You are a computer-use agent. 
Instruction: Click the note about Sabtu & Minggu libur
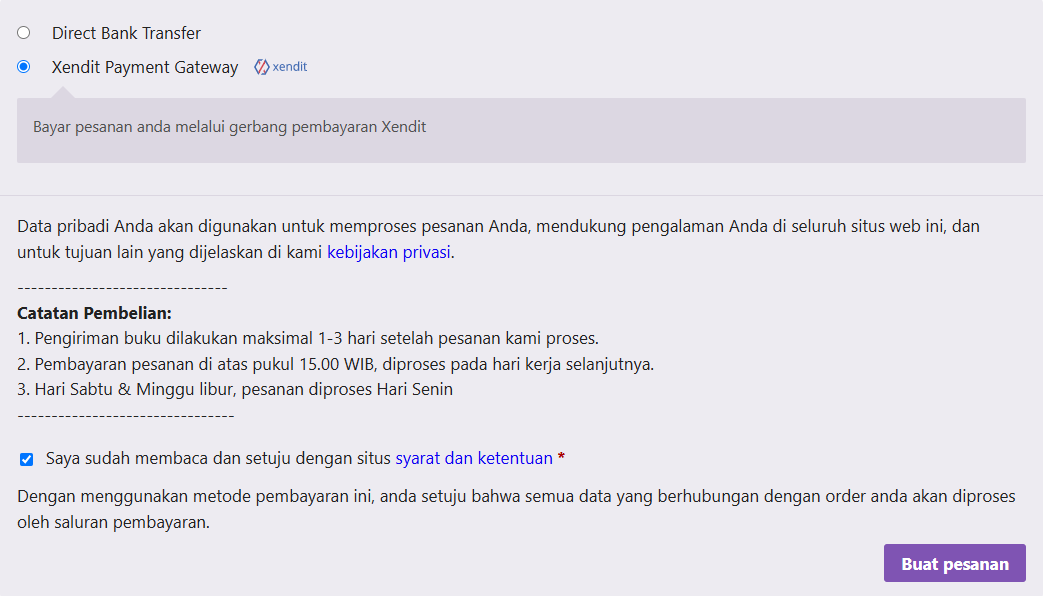tap(235, 389)
